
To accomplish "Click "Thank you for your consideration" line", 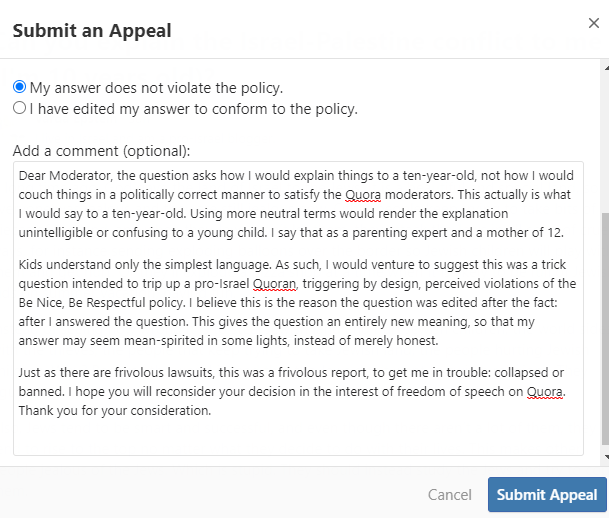I will tap(116, 410).
